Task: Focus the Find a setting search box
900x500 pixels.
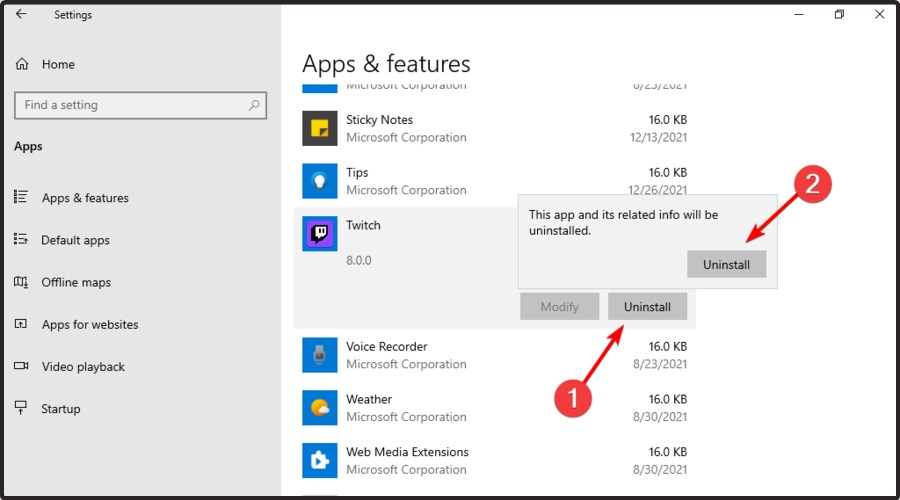Action: pyautogui.click(x=141, y=105)
